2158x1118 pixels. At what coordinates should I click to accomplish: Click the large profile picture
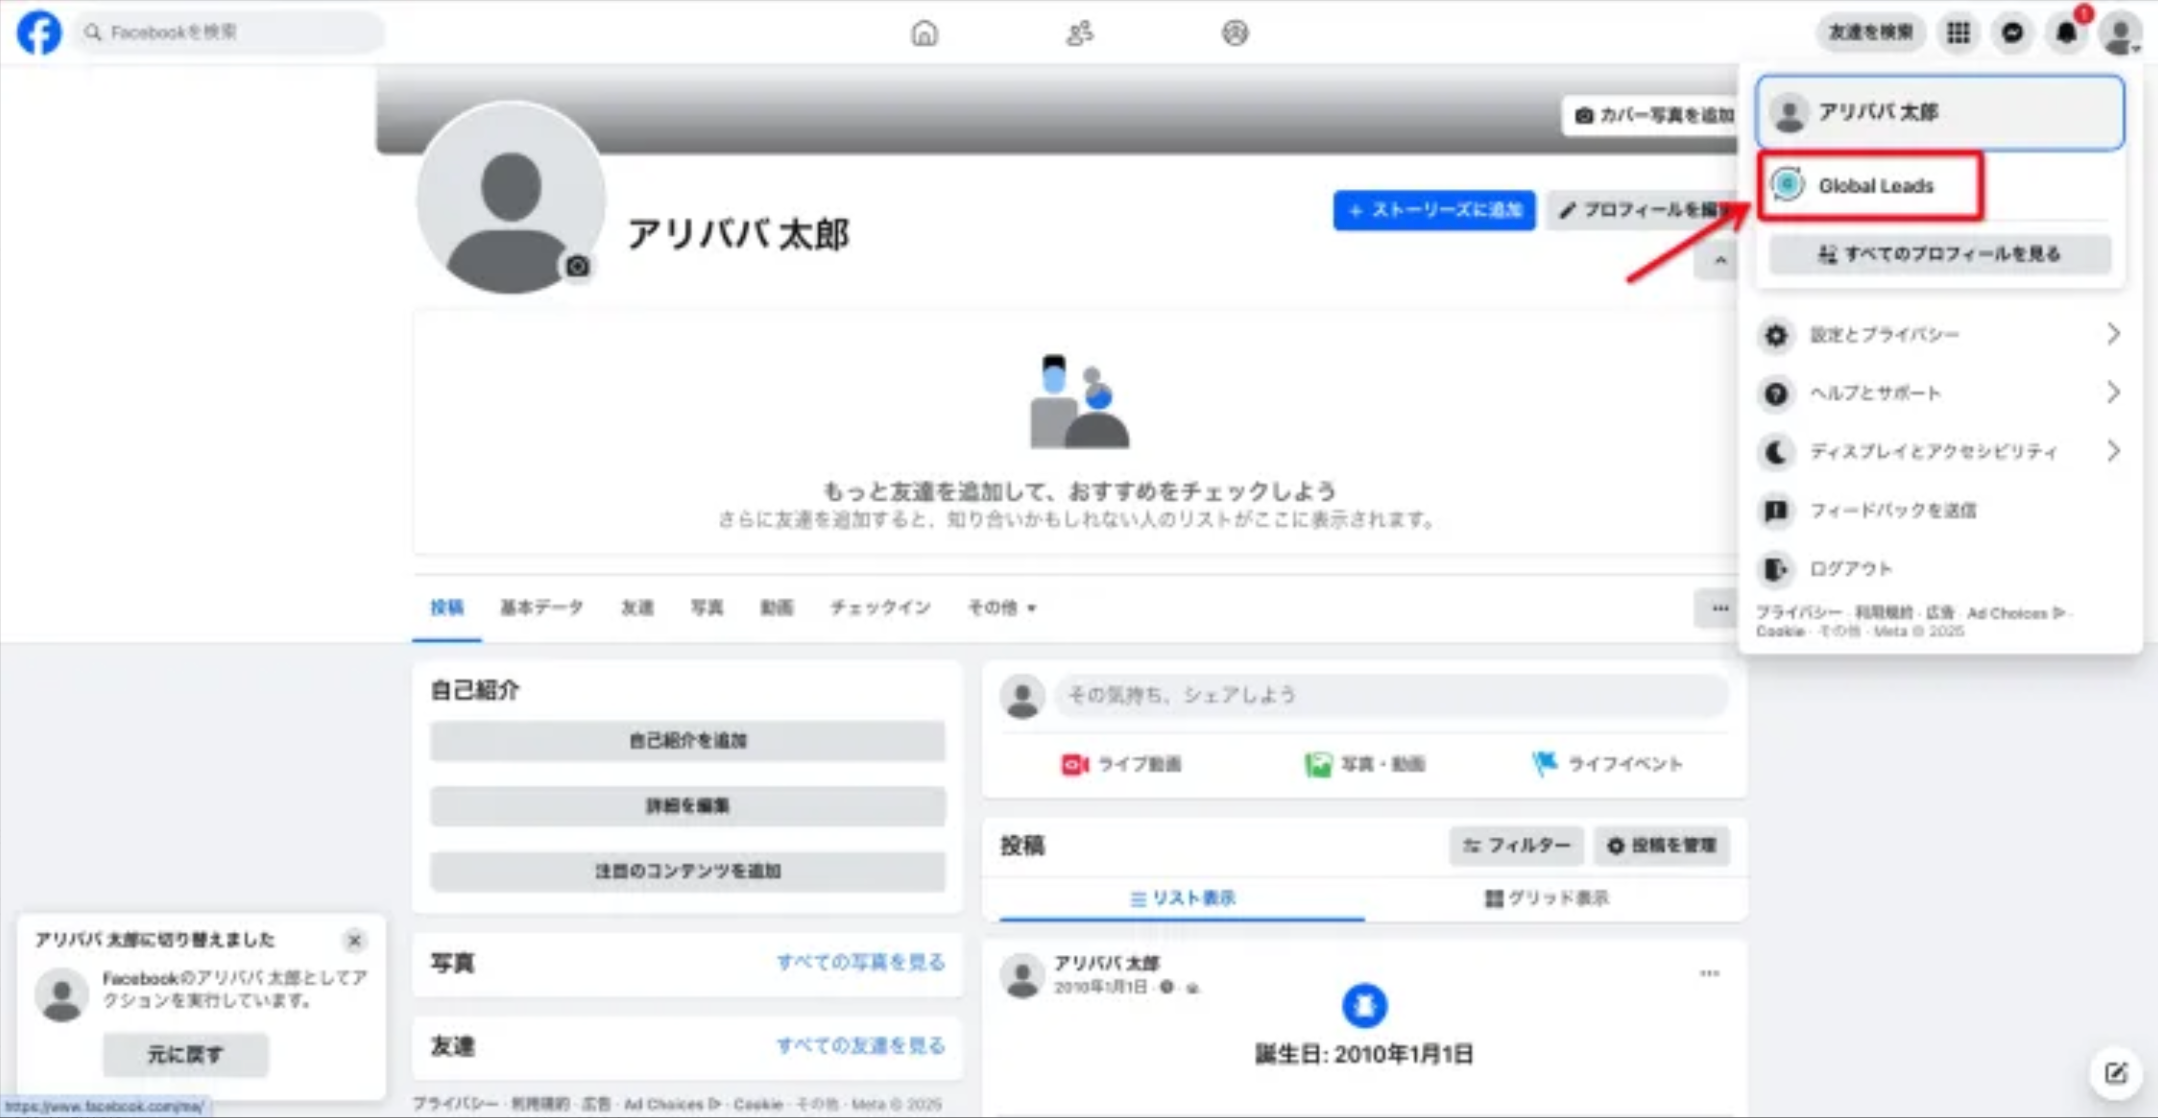pyautogui.click(x=510, y=198)
